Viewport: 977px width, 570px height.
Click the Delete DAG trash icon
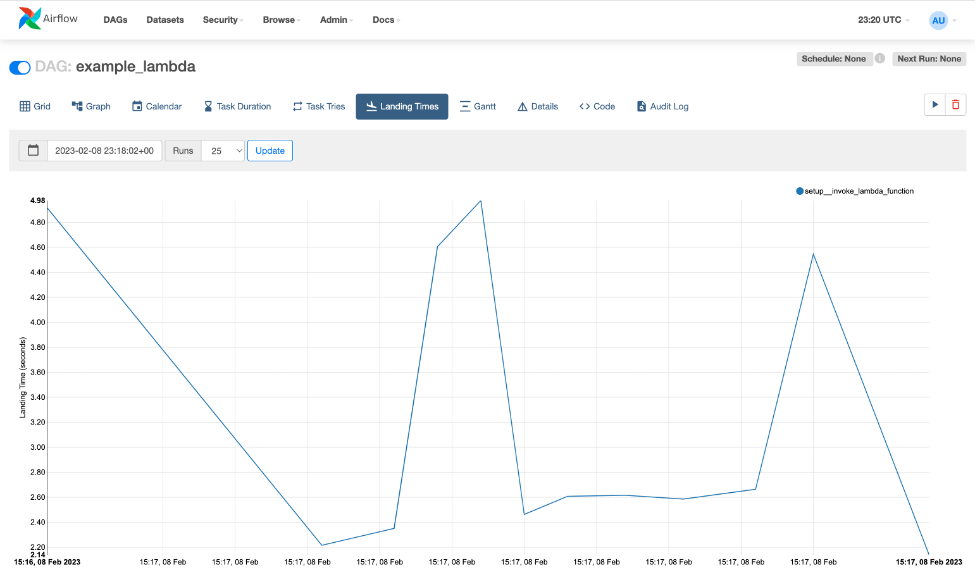click(956, 105)
